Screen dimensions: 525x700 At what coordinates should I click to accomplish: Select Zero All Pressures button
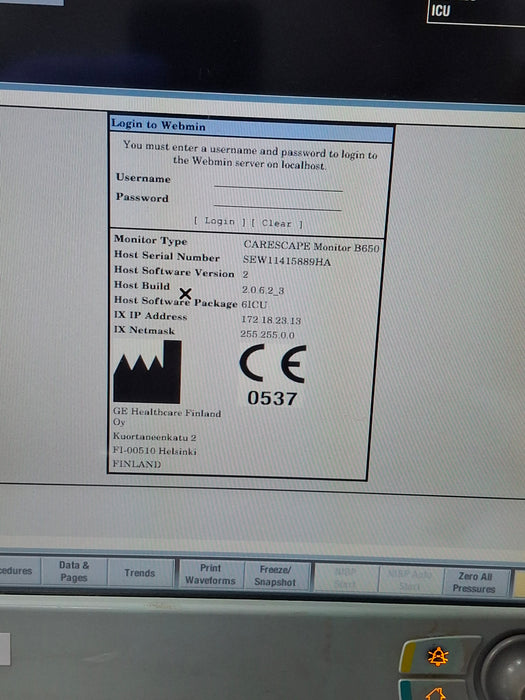click(x=475, y=583)
